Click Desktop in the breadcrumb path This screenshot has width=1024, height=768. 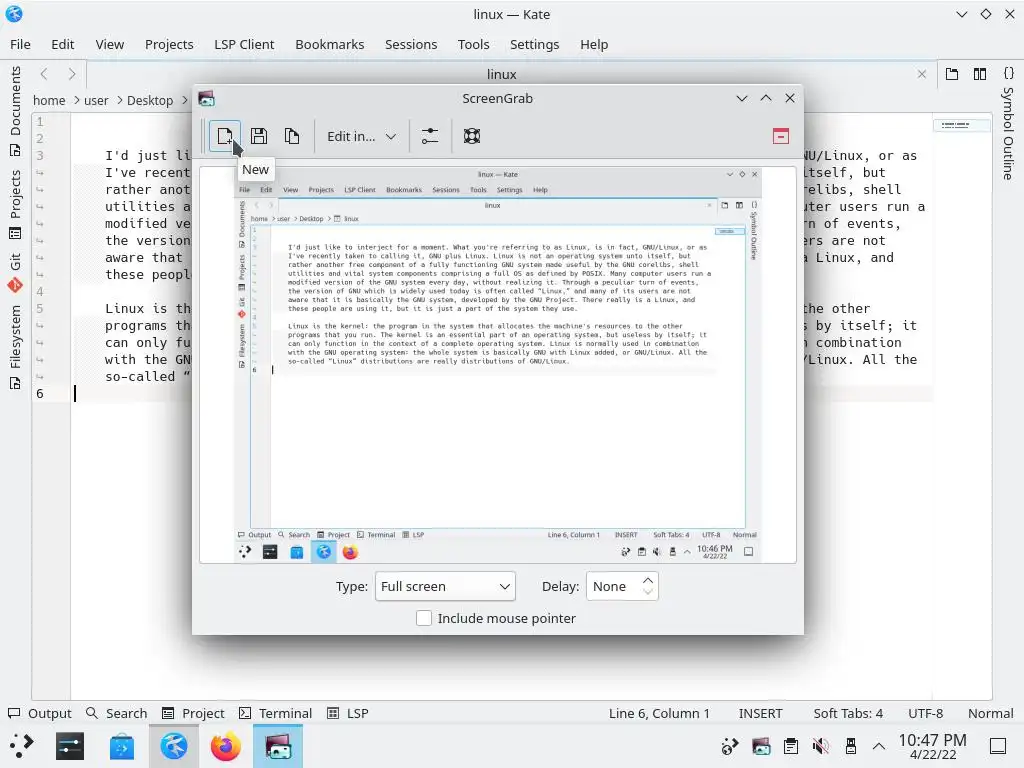[150, 100]
